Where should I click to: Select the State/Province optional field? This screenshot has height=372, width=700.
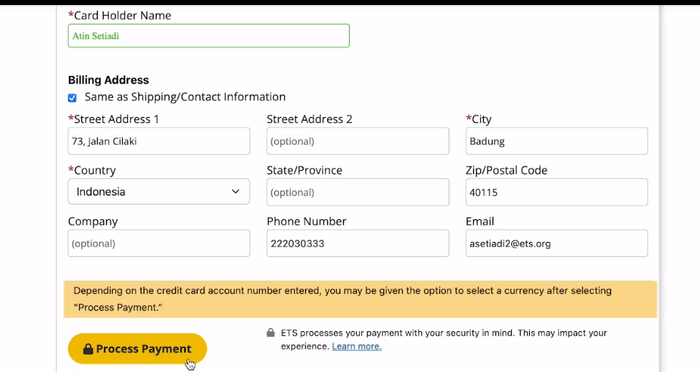pos(358,192)
